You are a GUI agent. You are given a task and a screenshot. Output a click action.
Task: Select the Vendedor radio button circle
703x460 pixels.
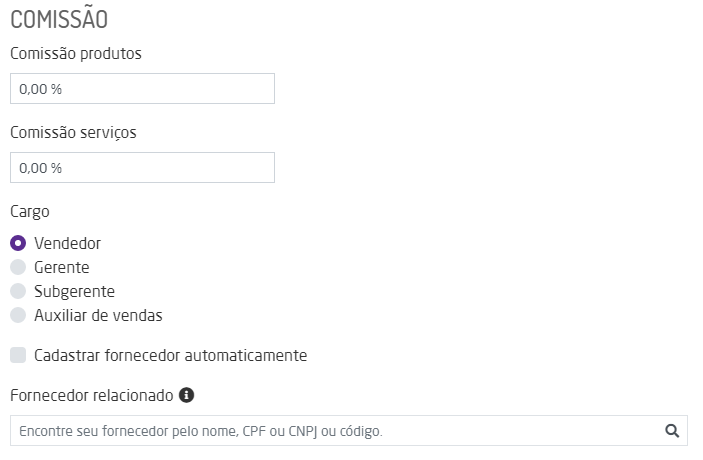pyautogui.click(x=18, y=243)
